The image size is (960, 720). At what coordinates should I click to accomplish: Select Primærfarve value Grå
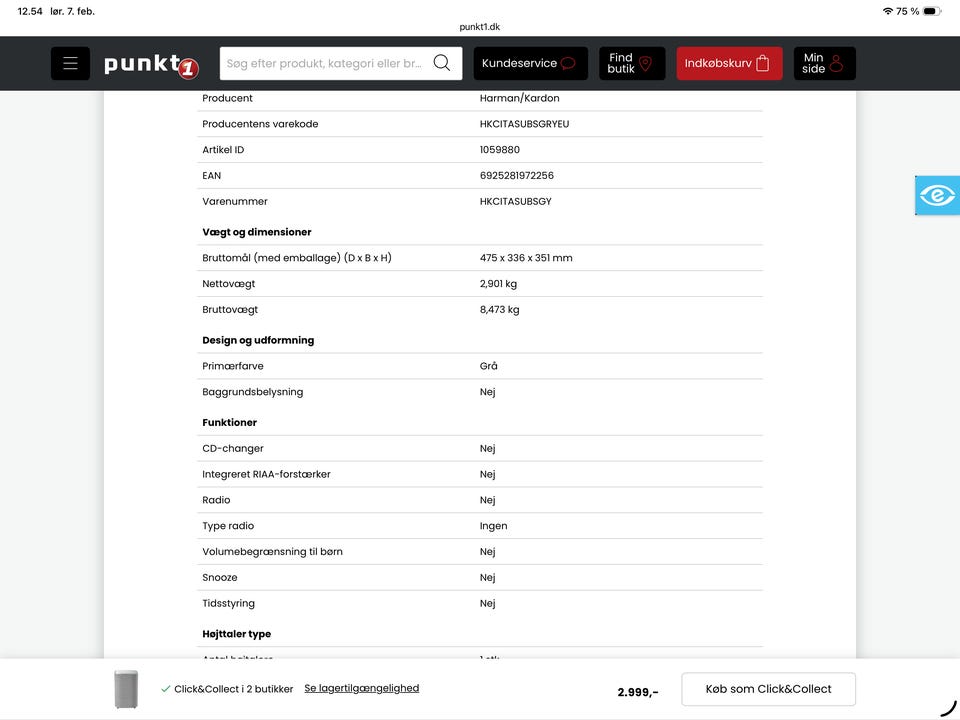[489, 366]
